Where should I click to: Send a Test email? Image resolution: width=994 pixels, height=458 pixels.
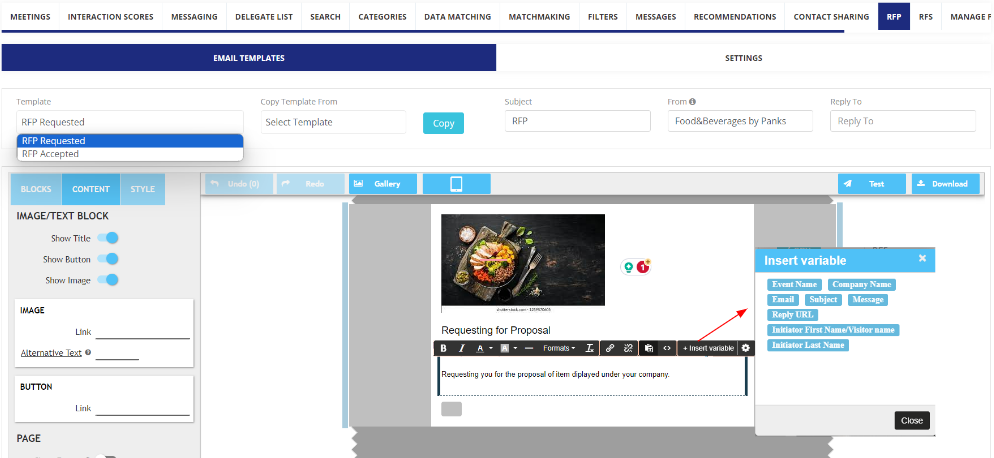872,184
